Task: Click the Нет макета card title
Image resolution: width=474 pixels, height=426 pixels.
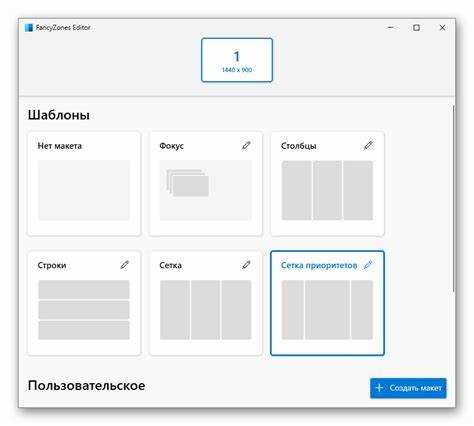Action: click(60, 146)
